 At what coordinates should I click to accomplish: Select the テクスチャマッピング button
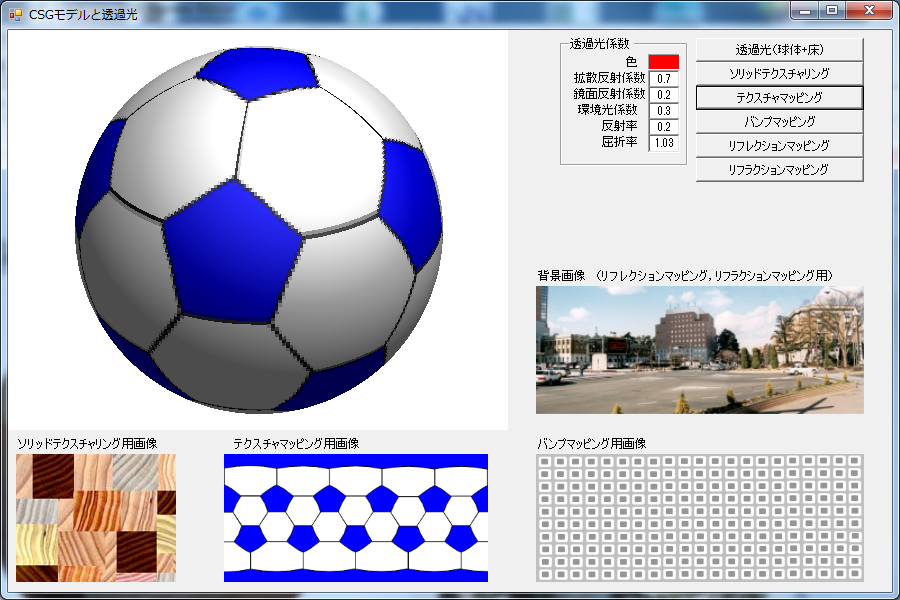(779, 98)
